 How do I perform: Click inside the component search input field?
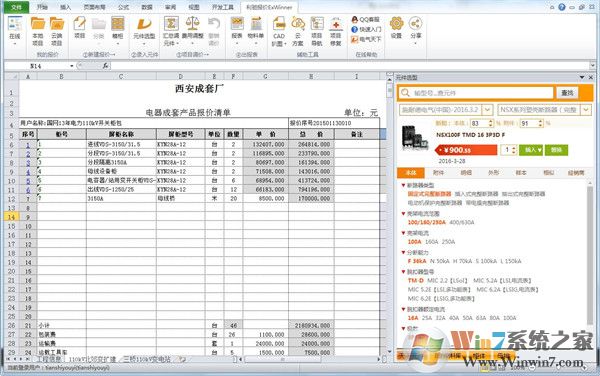476,93
